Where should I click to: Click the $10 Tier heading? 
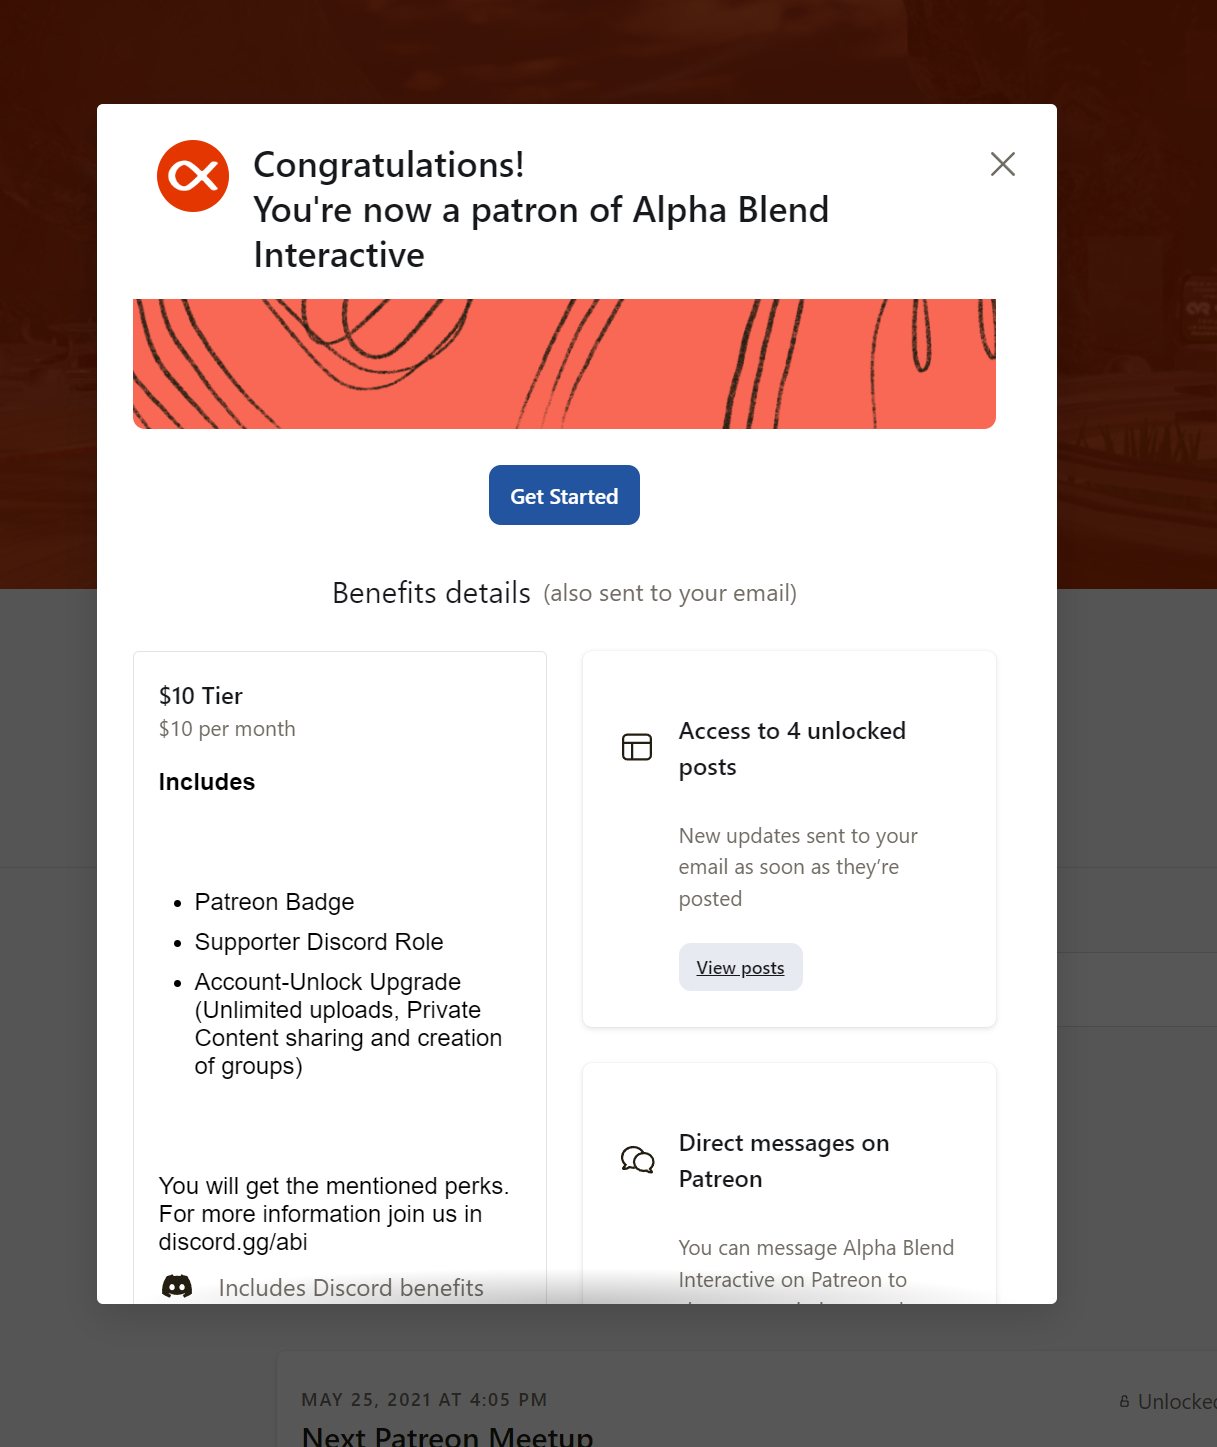pos(201,696)
